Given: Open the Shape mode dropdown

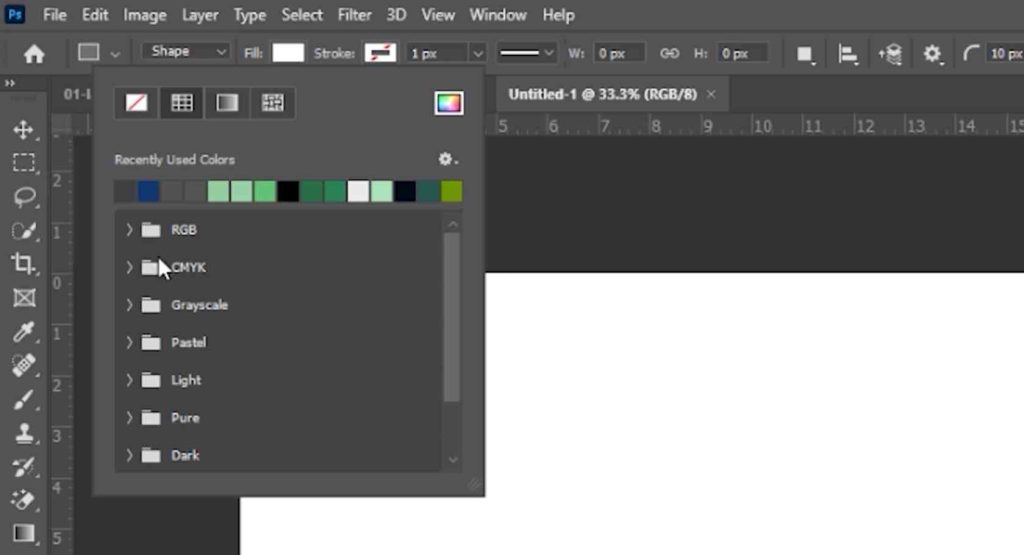Looking at the screenshot, I should pyautogui.click(x=186, y=52).
